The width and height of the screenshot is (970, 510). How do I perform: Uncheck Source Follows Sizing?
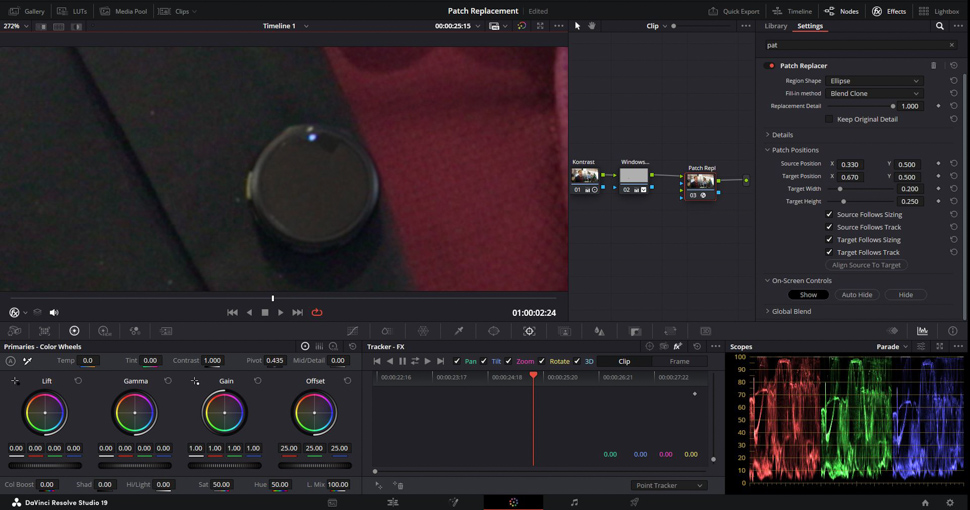point(829,214)
